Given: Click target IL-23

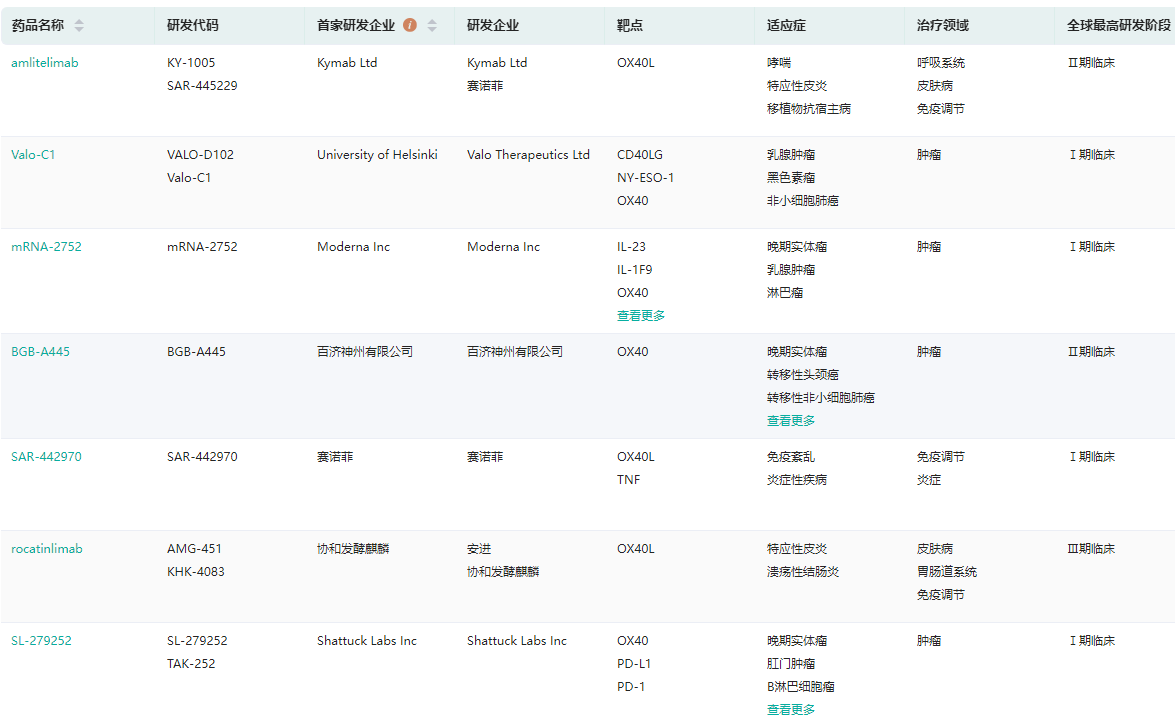Looking at the screenshot, I should [631, 247].
